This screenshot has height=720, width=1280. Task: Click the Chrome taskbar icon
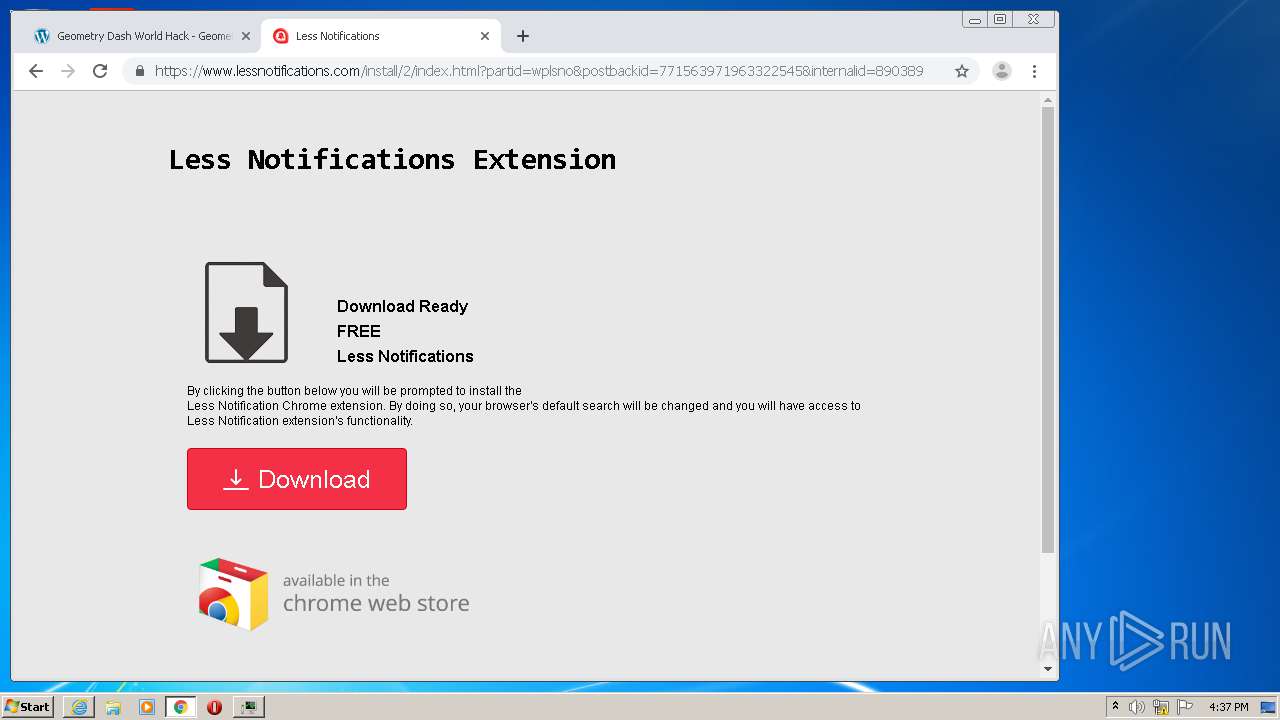[x=181, y=707]
